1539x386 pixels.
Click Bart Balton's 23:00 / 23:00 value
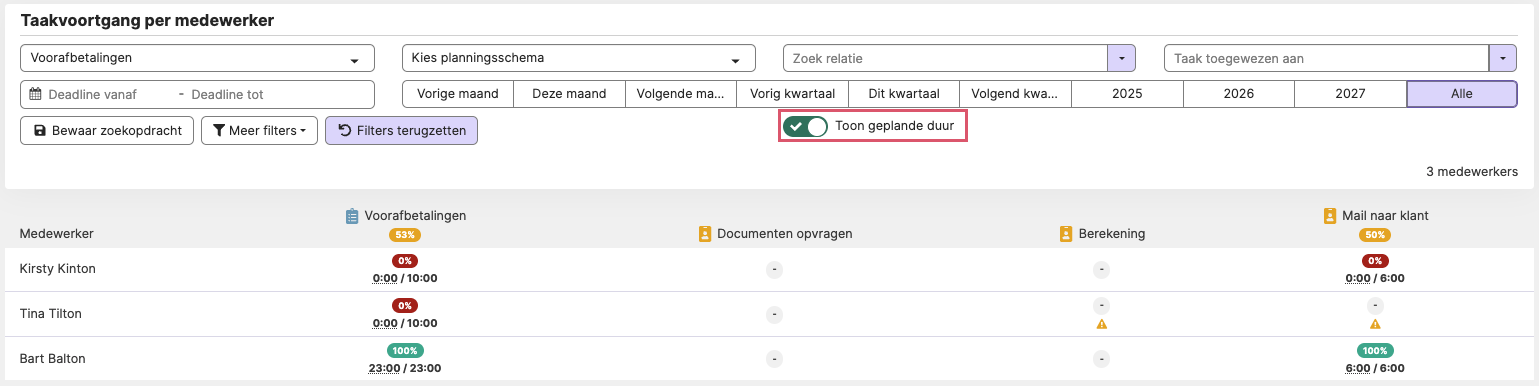(405, 368)
